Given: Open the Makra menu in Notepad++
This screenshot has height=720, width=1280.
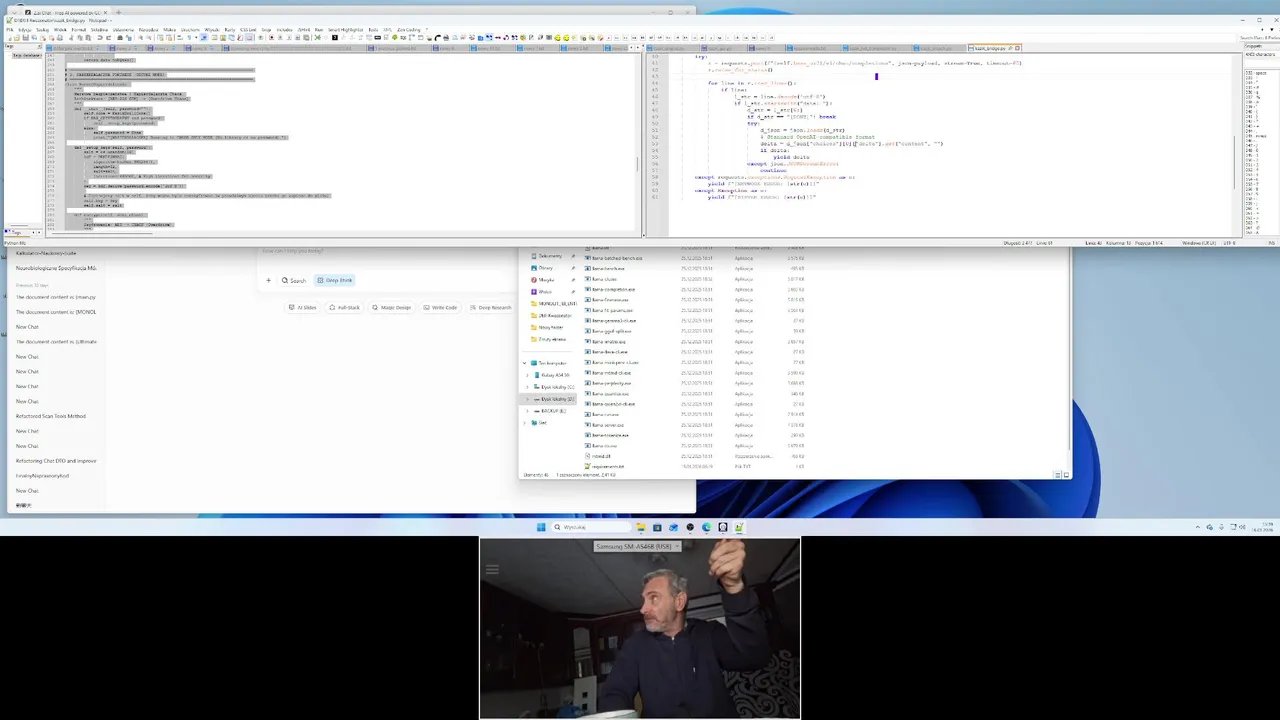Looking at the screenshot, I should point(170,30).
